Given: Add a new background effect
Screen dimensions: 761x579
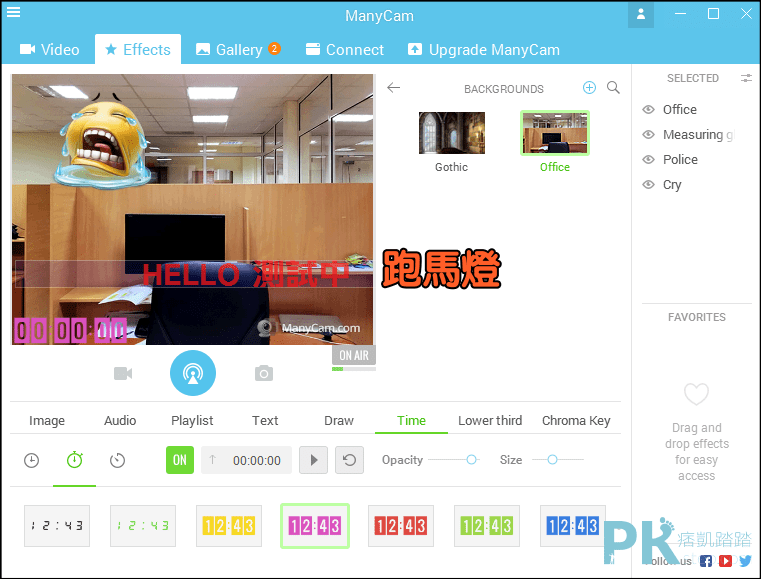Looking at the screenshot, I should [x=589, y=87].
